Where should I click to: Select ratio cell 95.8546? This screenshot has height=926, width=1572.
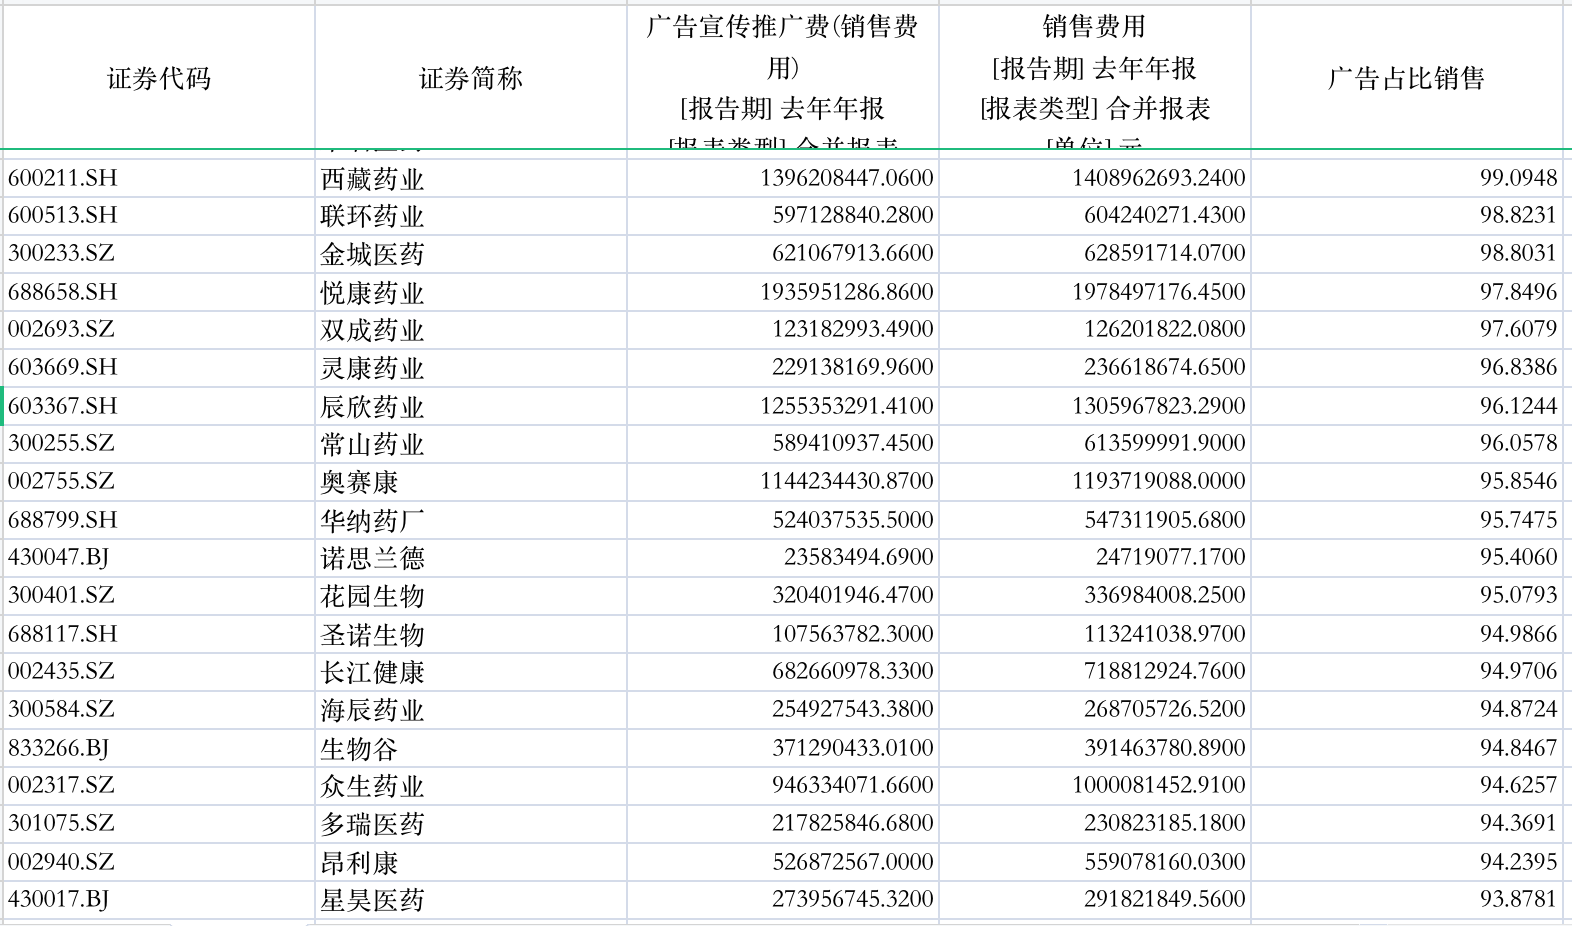pyautogui.click(x=1406, y=481)
